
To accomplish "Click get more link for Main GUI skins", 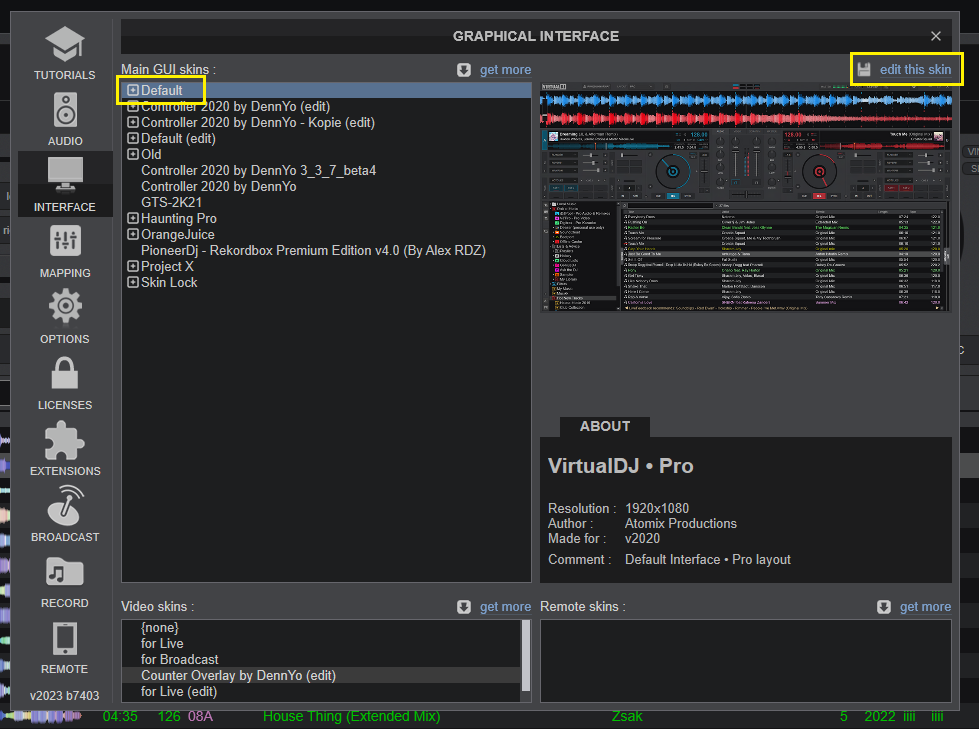I will tap(505, 70).
